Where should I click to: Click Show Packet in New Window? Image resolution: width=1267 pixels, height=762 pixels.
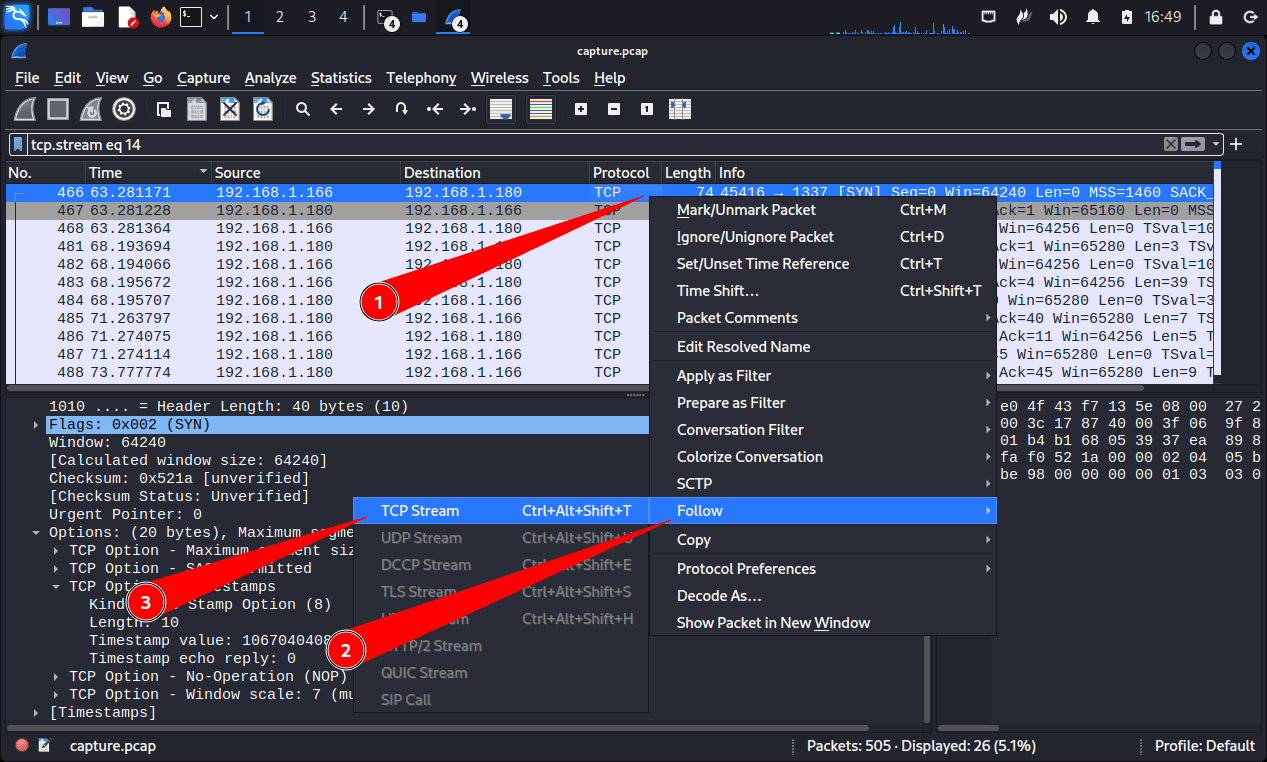pos(773,623)
